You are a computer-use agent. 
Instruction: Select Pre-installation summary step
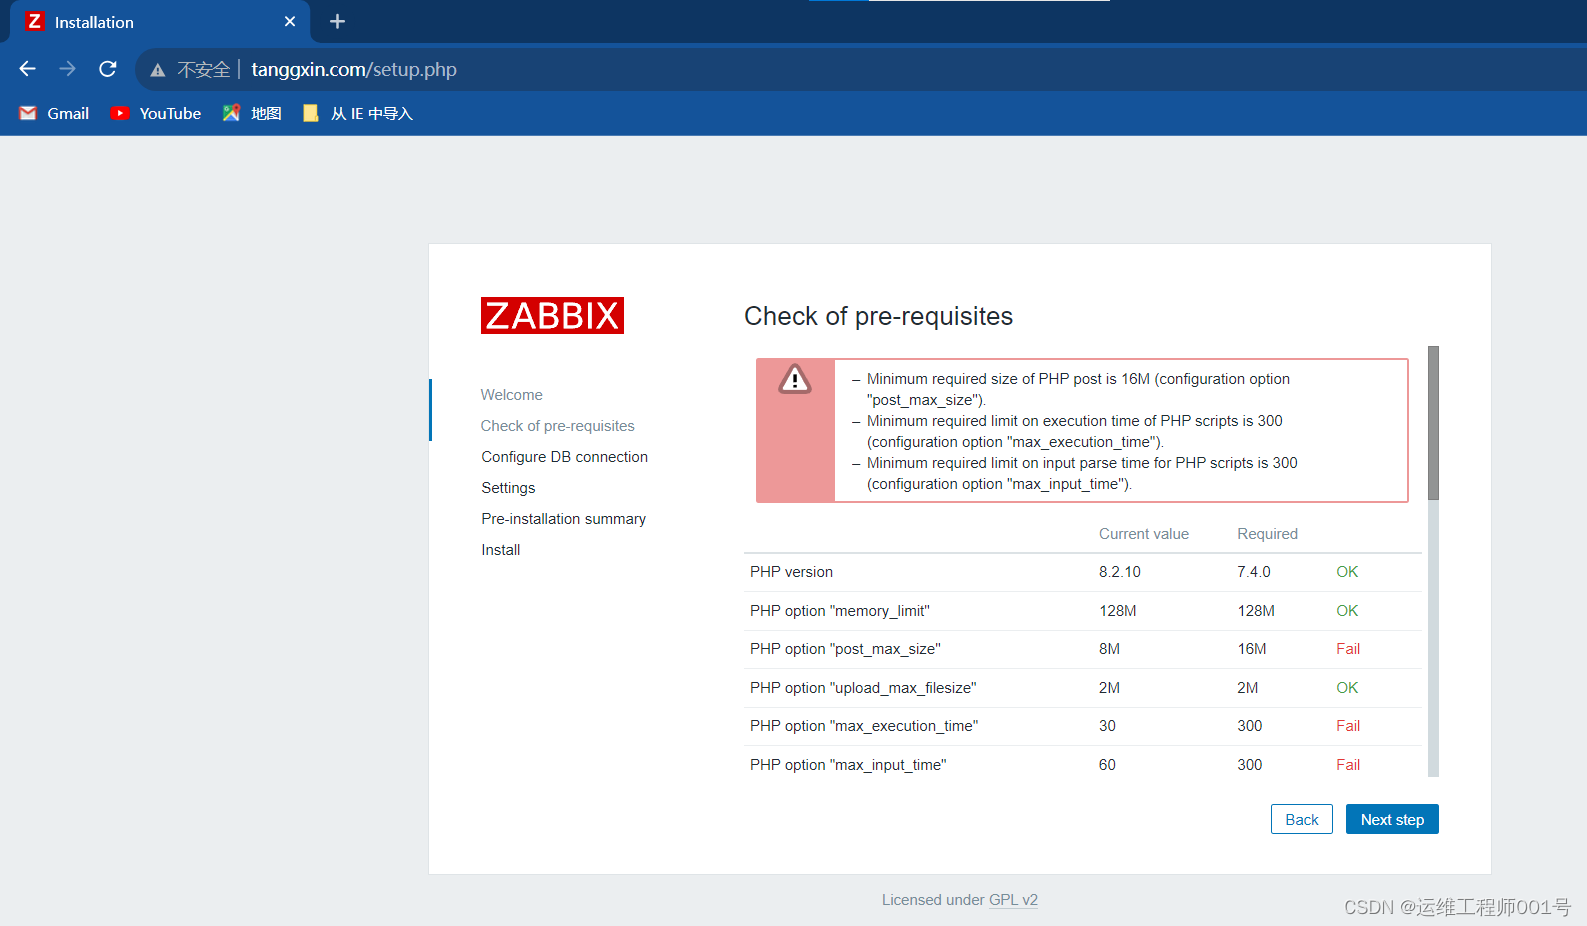tap(563, 519)
